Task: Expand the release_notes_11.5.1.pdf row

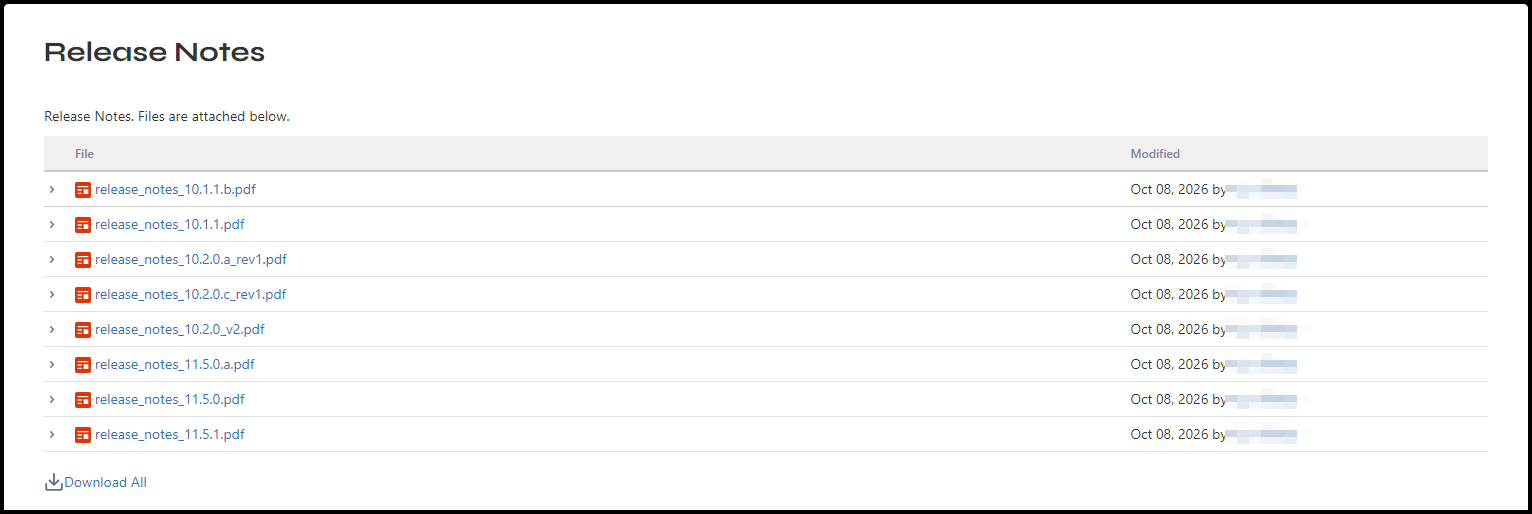Action: [52, 434]
